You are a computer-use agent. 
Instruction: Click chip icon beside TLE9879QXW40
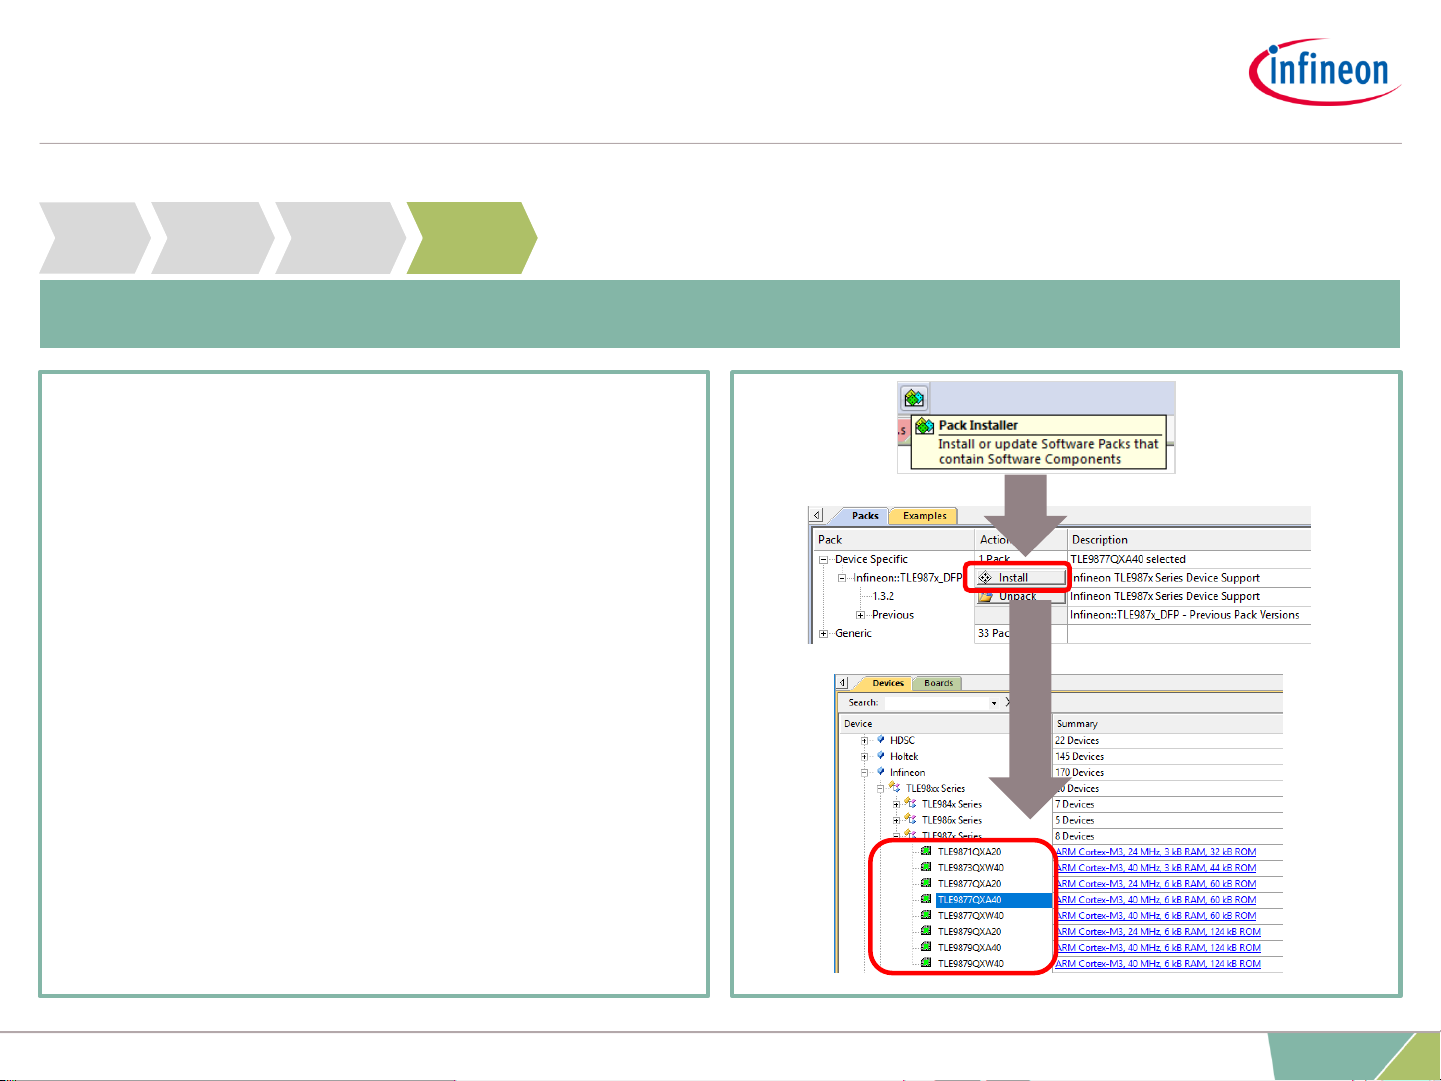pos(926,964)
